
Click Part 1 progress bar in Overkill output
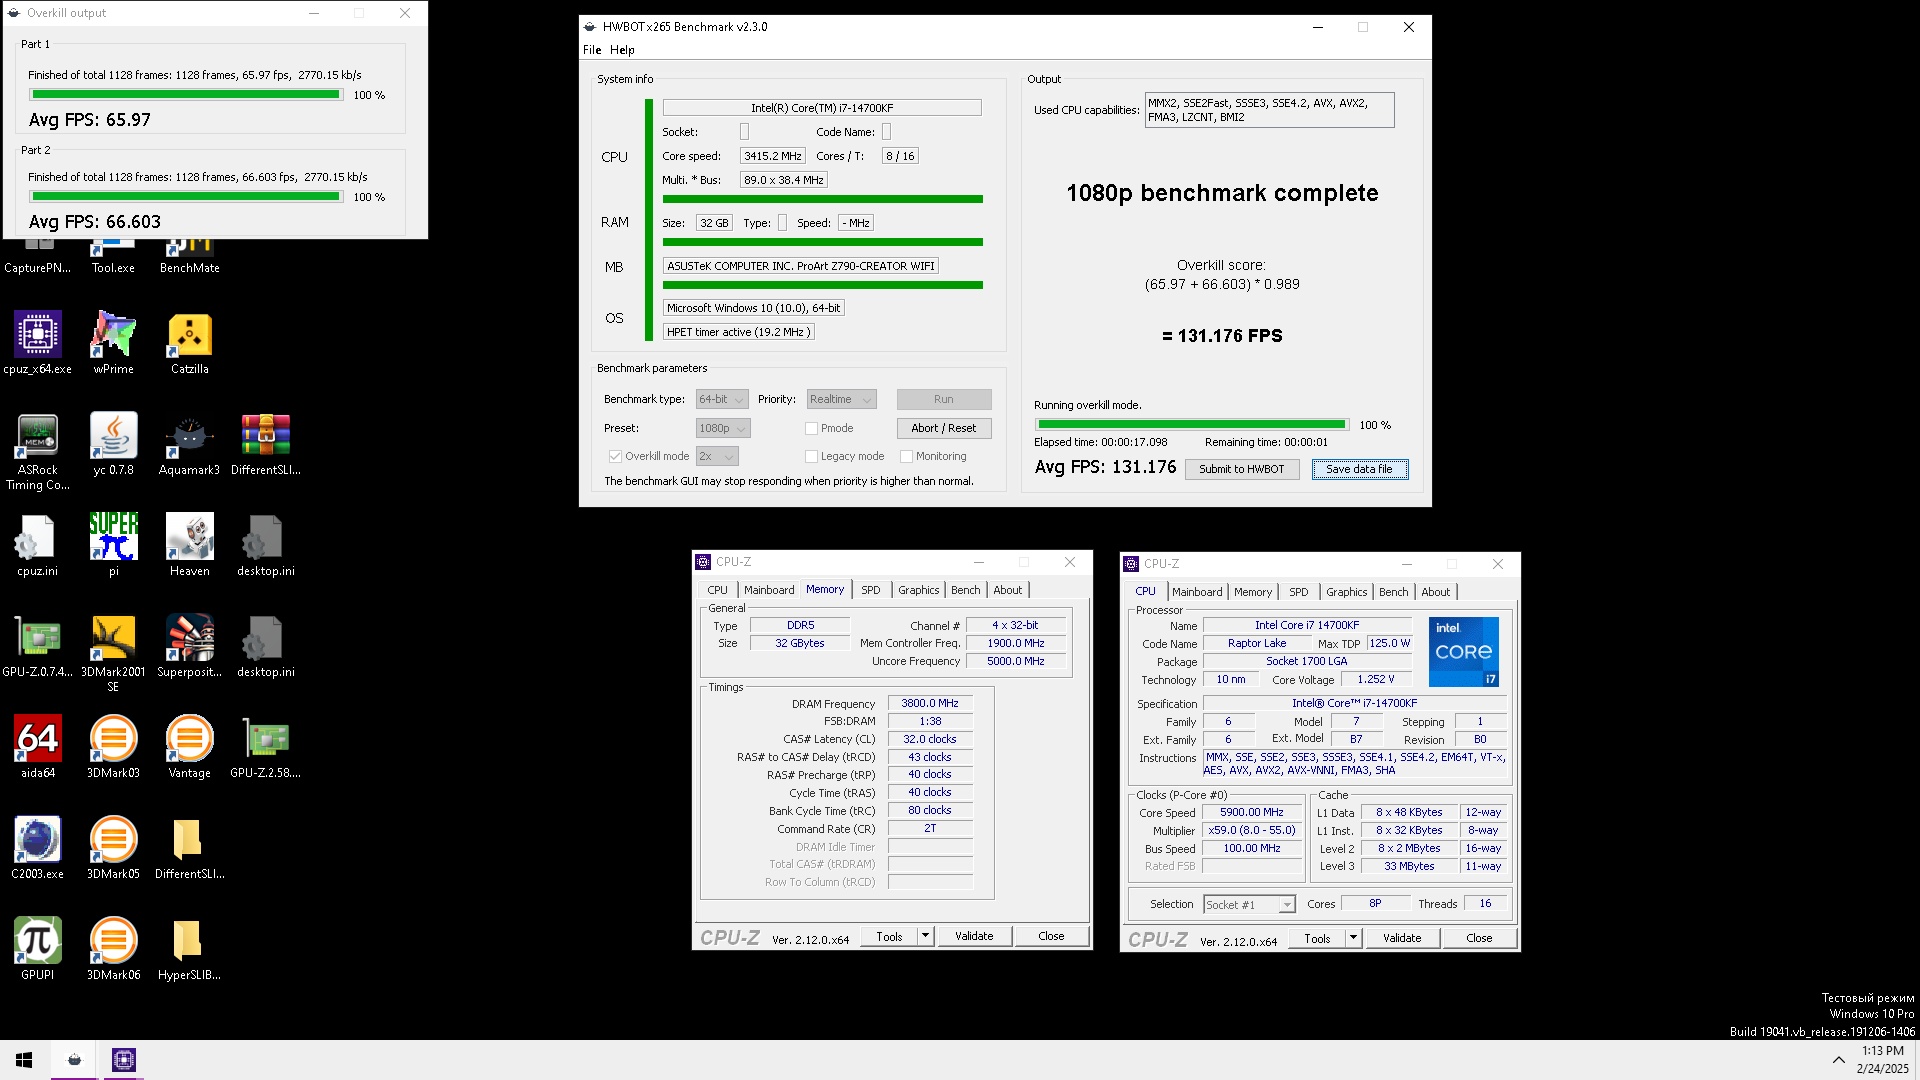click(x=186, y=95)
